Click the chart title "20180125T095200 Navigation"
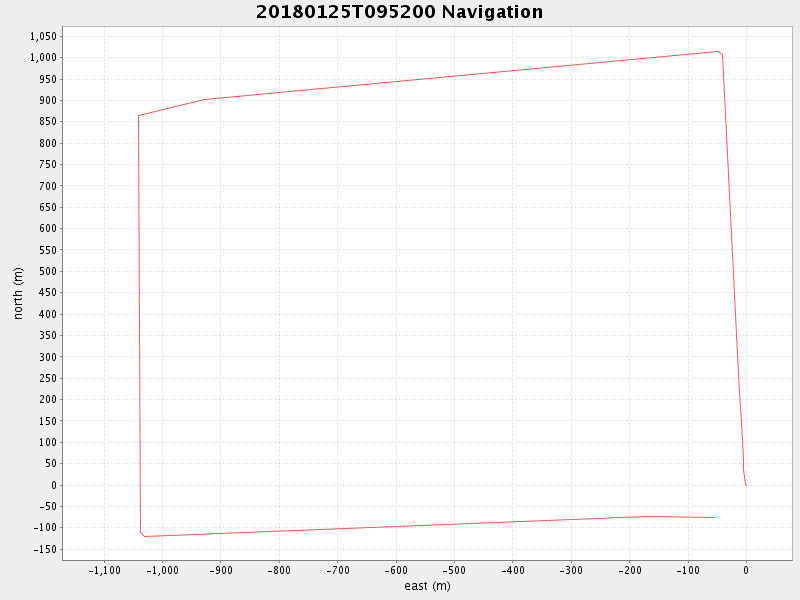Image resolution: width=800 pixels, height=600 pixels. [x=400, y=12]
